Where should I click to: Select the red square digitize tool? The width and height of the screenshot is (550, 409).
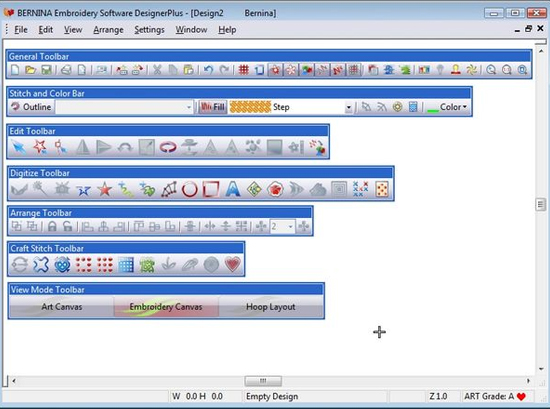click(x=211, y=189)
